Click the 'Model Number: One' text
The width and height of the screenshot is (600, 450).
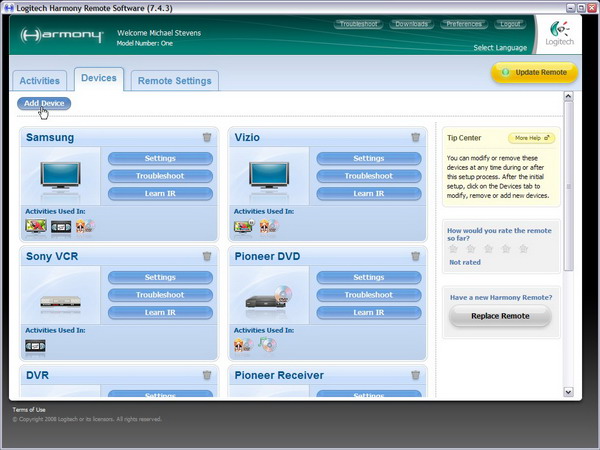[x=145, y=43]
